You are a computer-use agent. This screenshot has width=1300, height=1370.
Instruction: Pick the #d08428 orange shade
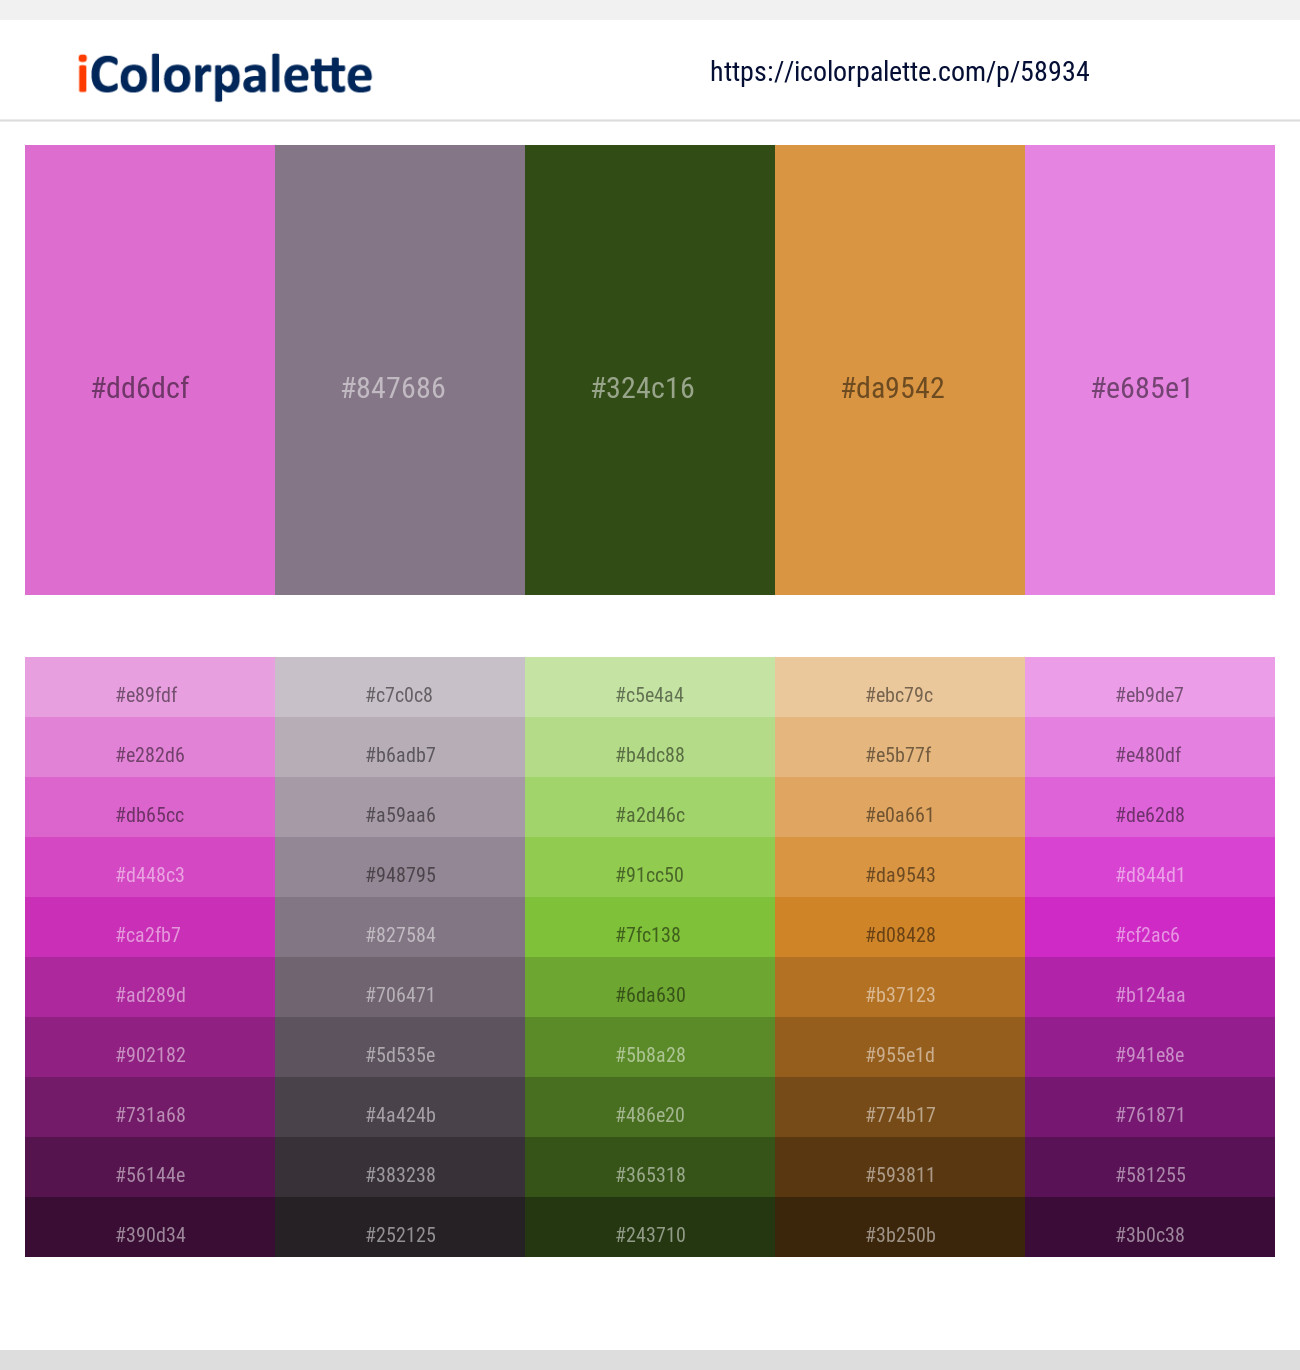(900, 927)
